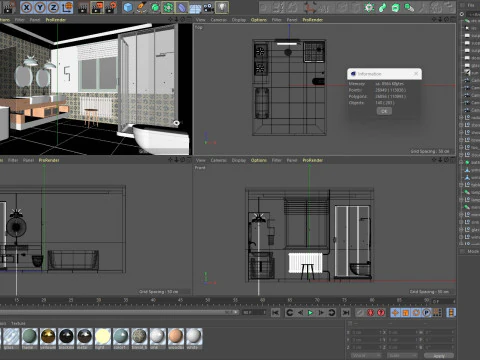Step forward one frame
The image size is (480, 360).
point(321,313)
